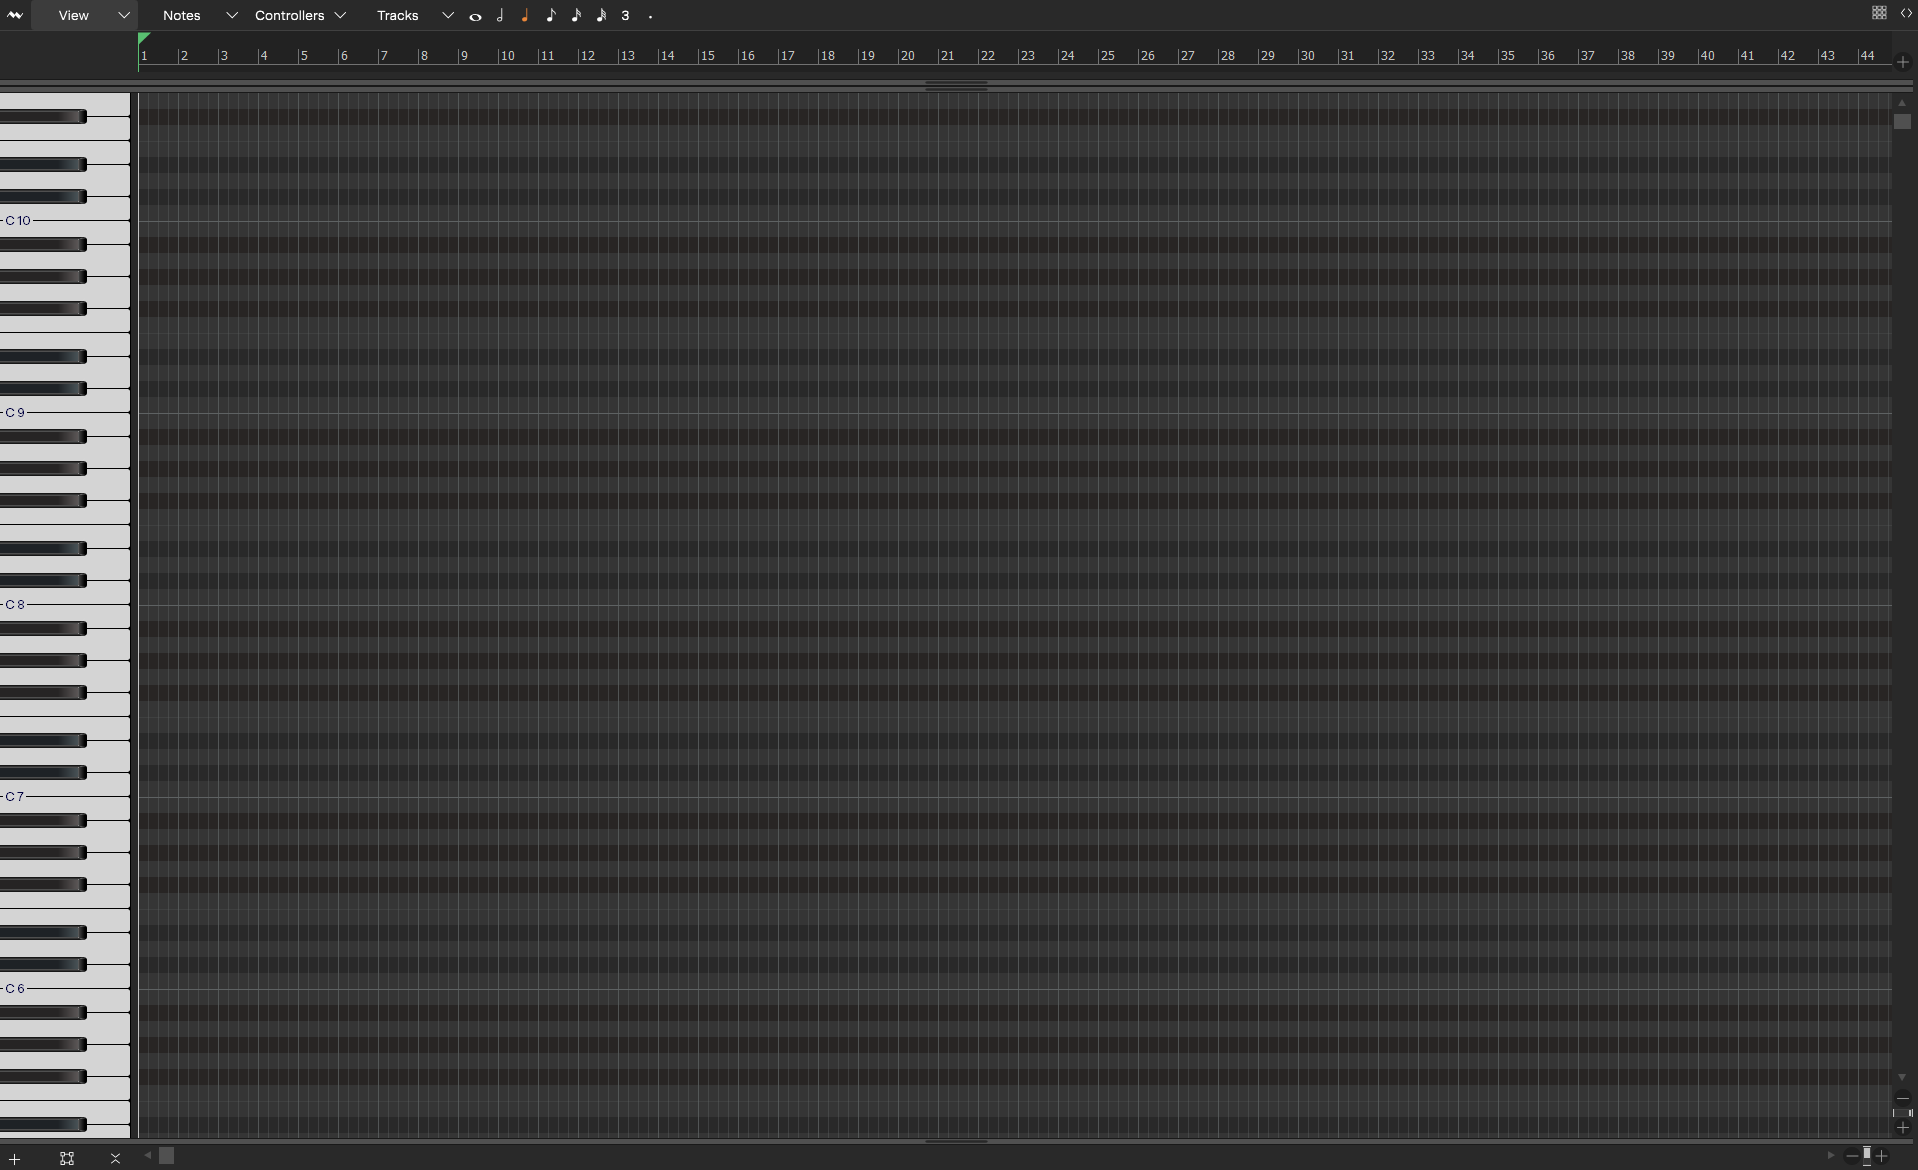1918x1170 pixels.
Task: Open the Tracks dropdown chevron
Action: 448,15
